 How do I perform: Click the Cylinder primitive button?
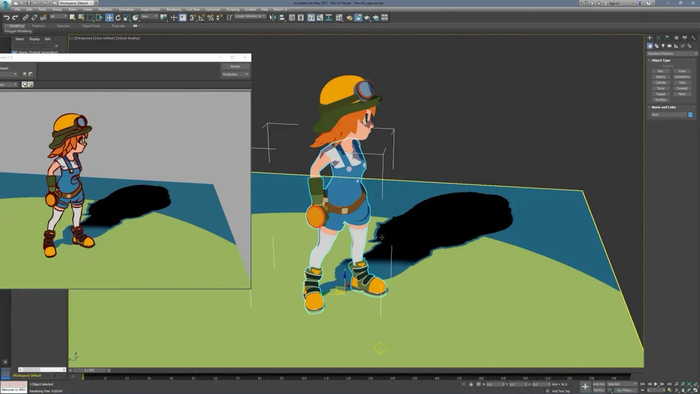661,83
